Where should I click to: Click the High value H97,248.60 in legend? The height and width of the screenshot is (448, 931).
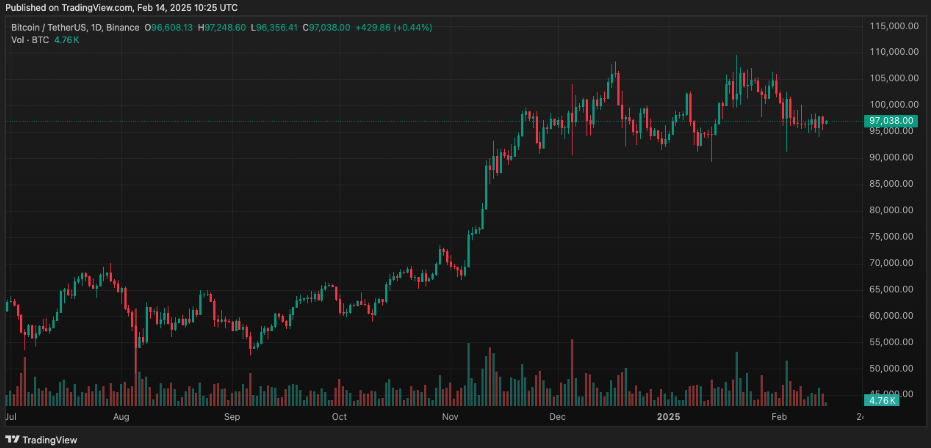pyautogui.click(x=223, y=27)
